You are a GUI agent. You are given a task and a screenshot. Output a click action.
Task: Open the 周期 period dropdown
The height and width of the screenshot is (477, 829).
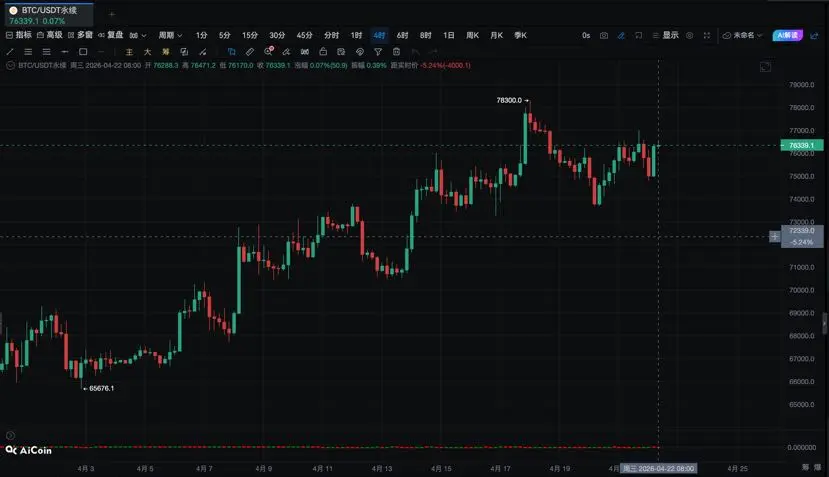click(170, 35)
